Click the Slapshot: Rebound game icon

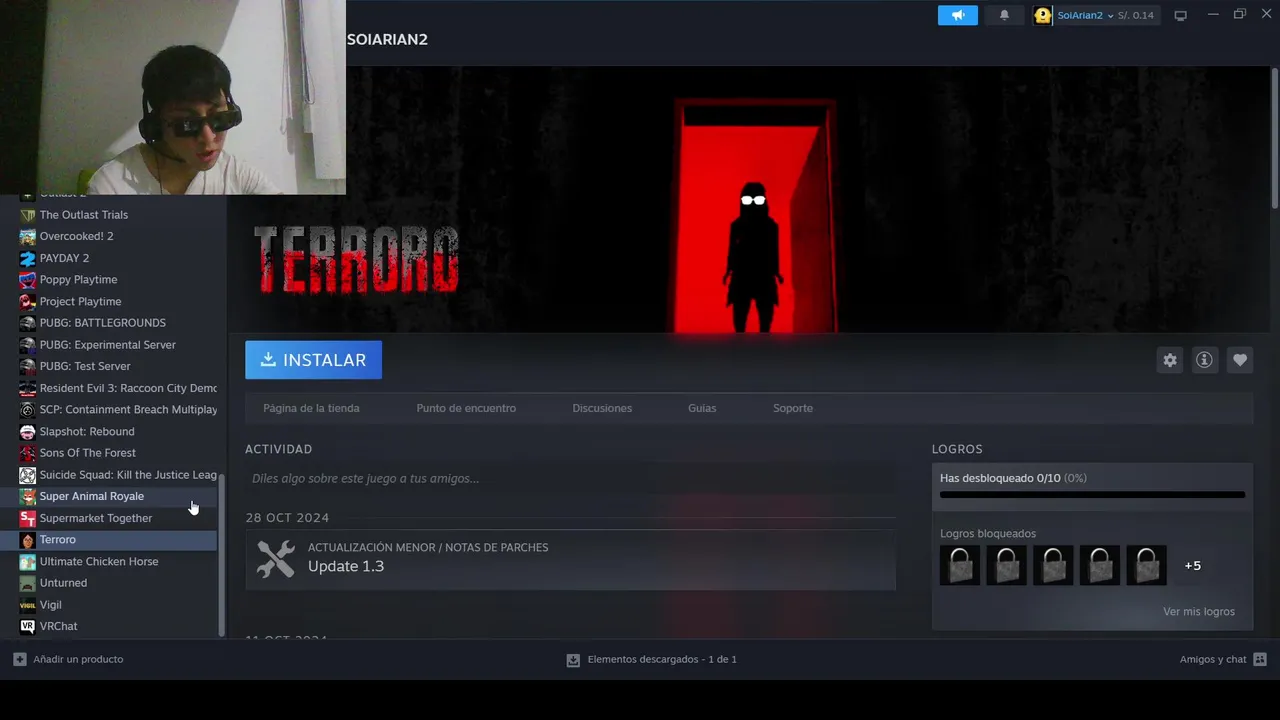click(28, 431)
